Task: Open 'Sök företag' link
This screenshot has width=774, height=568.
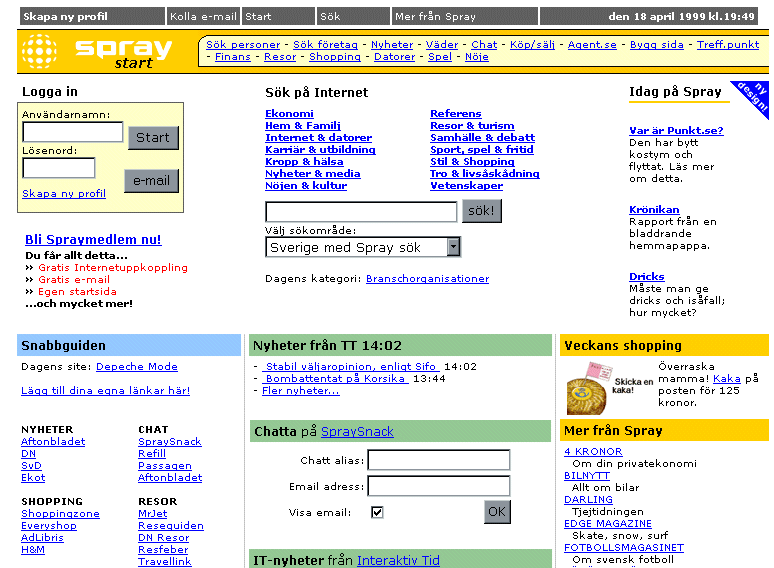Action: coord(325,45)
